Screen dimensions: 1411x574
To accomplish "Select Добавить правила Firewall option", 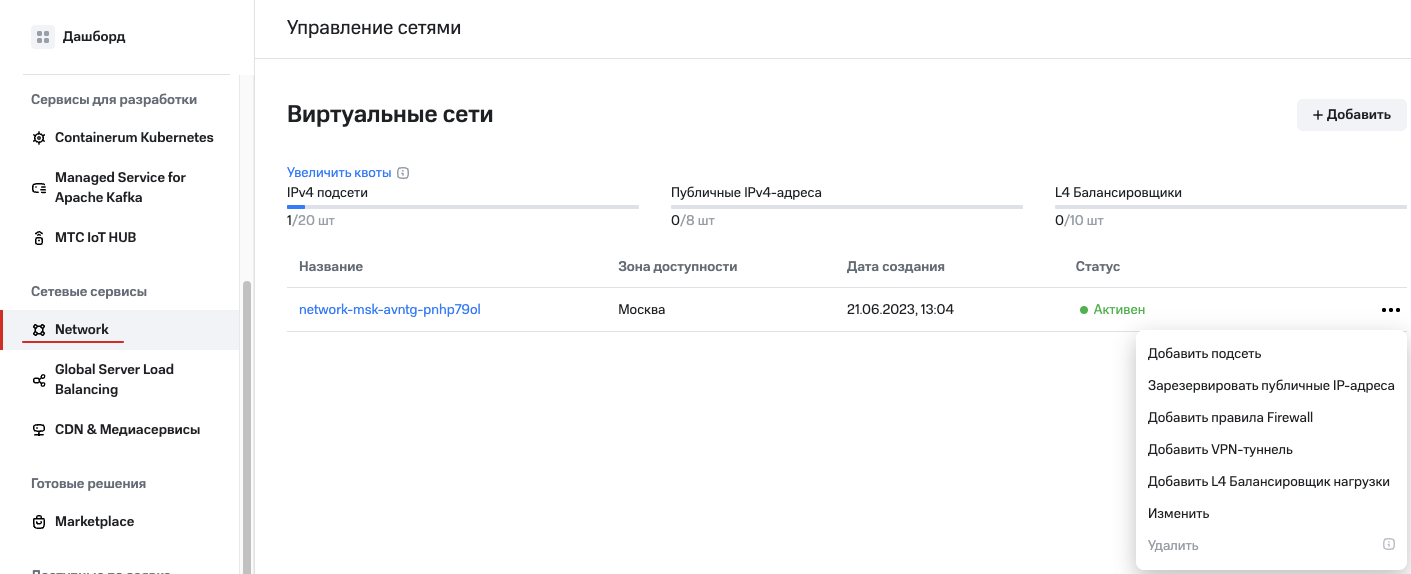I will pos(1230,418).
